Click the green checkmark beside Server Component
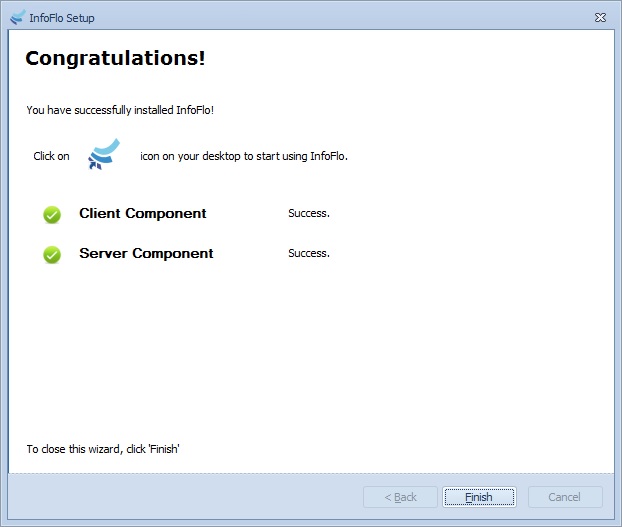The image size is (622, 527). (x=52, y=254)
